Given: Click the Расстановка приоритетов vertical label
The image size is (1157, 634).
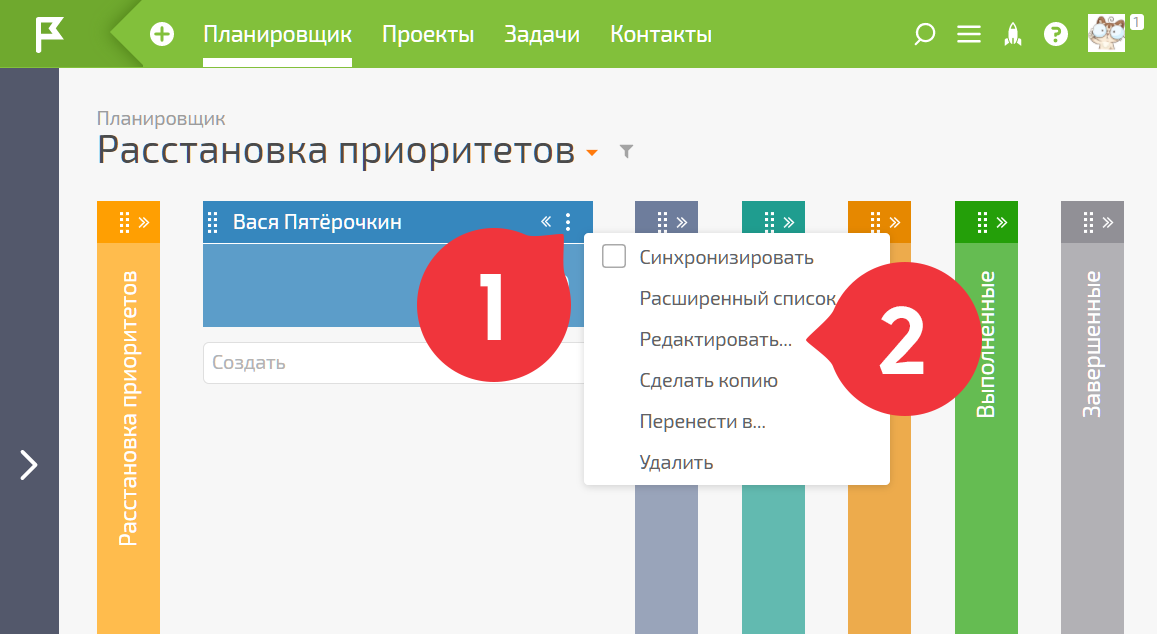Looking at the screenshot, I should [128, 408].
